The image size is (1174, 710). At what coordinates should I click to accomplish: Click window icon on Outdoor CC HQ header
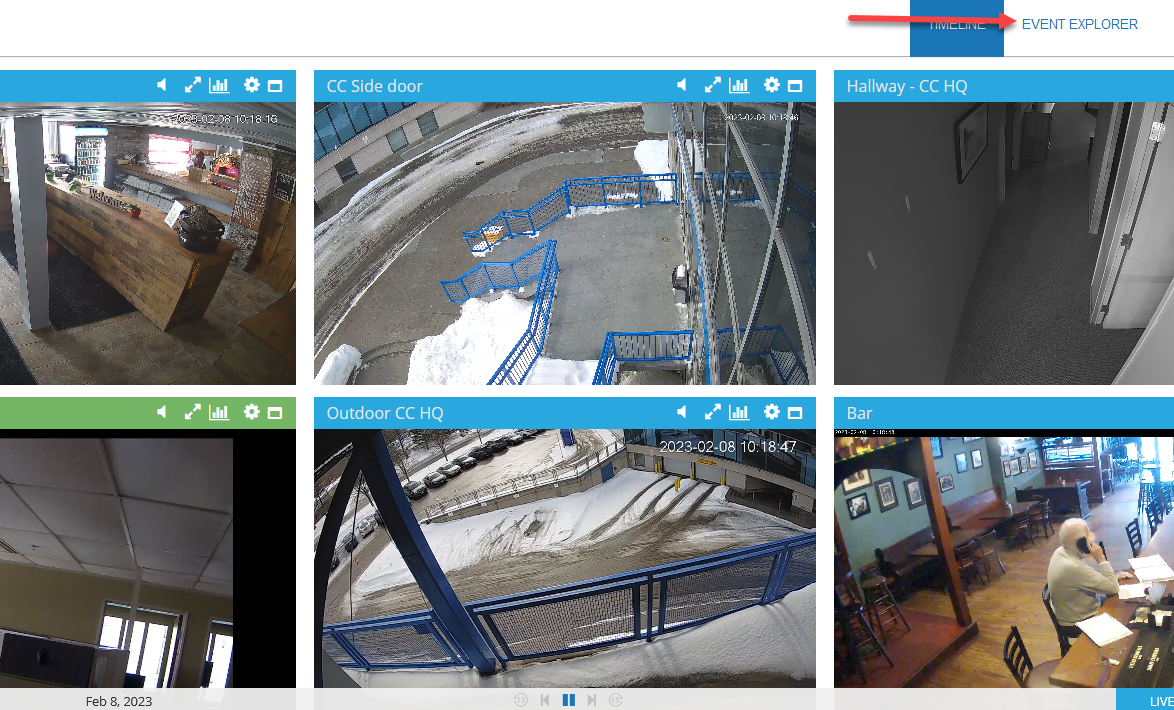coord(795,412)
